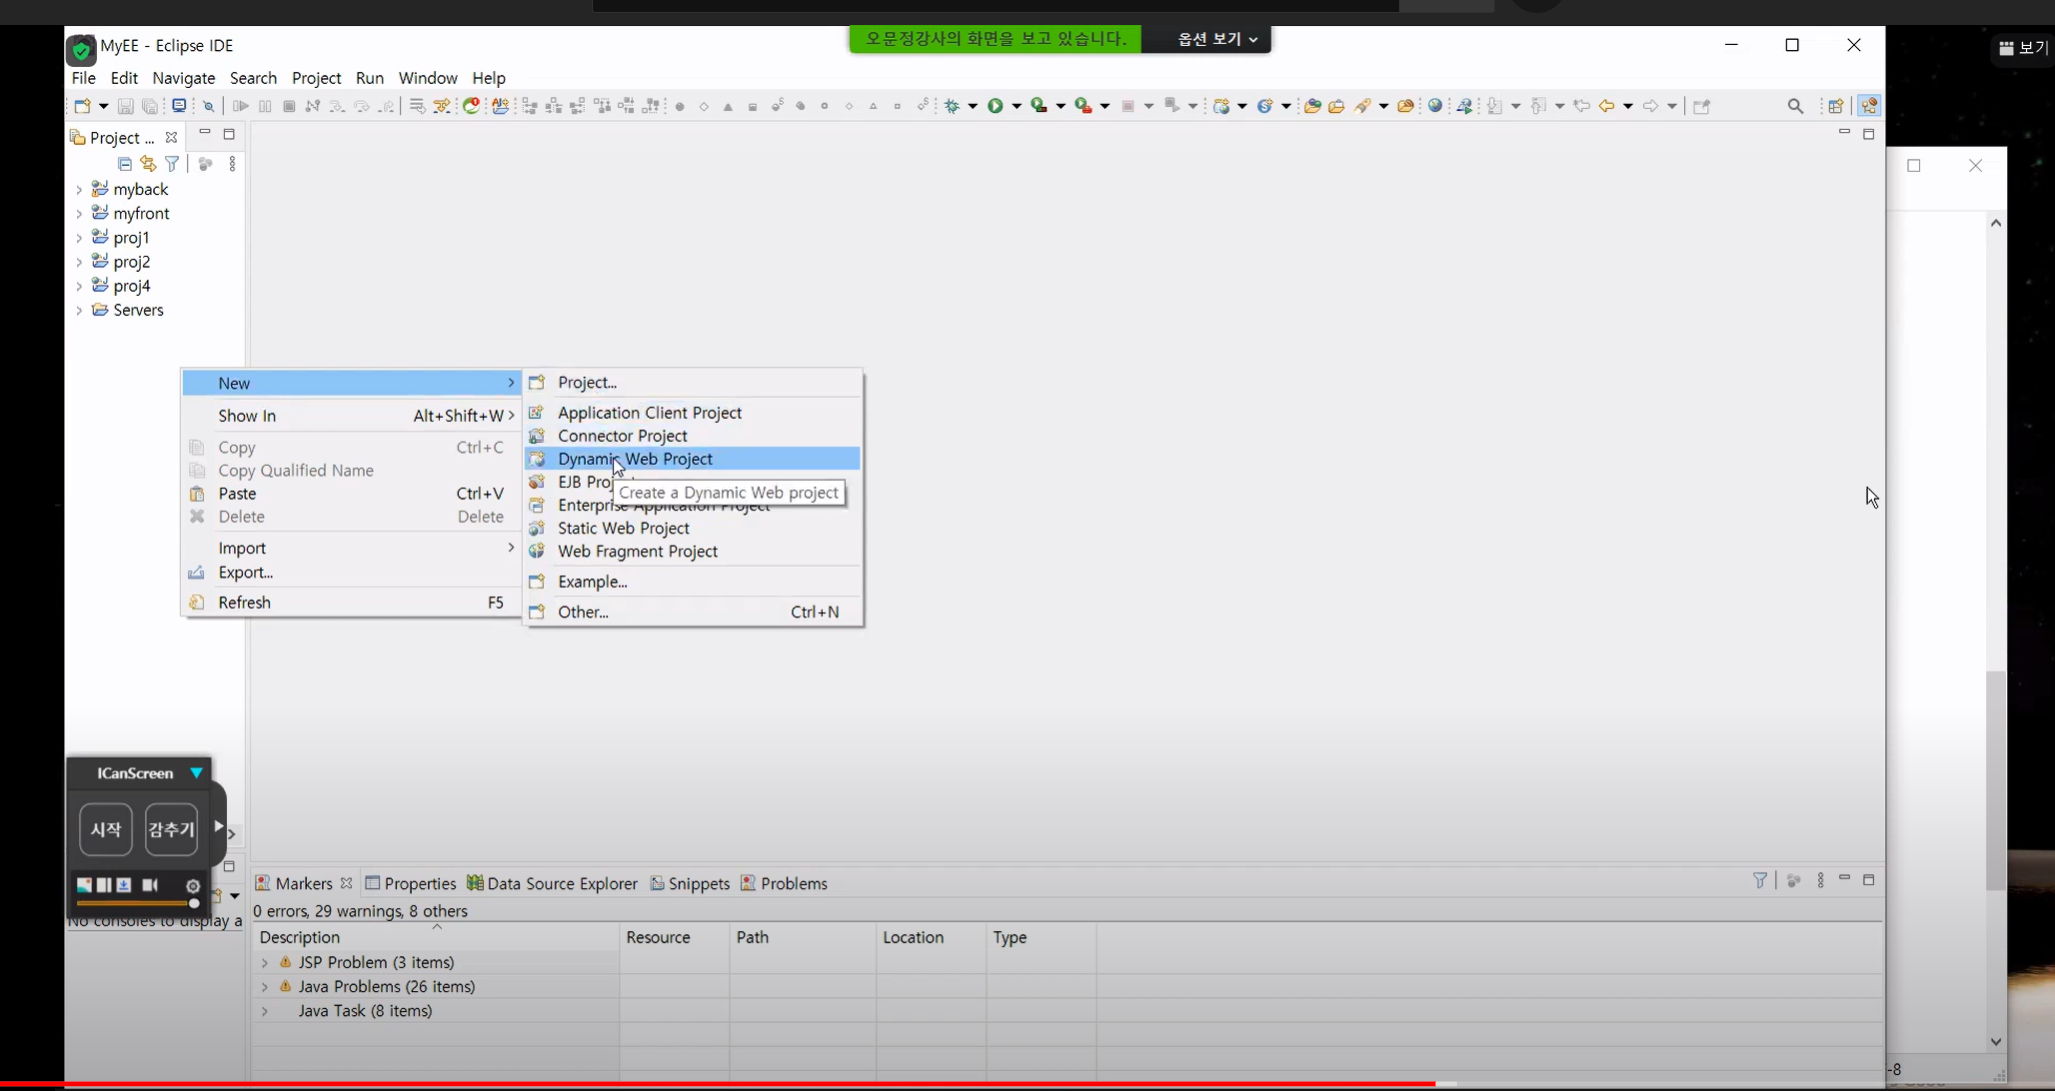Screen dimensions: 2055x1091
Task: Click the green Run button icon
Action: (995, 106)
